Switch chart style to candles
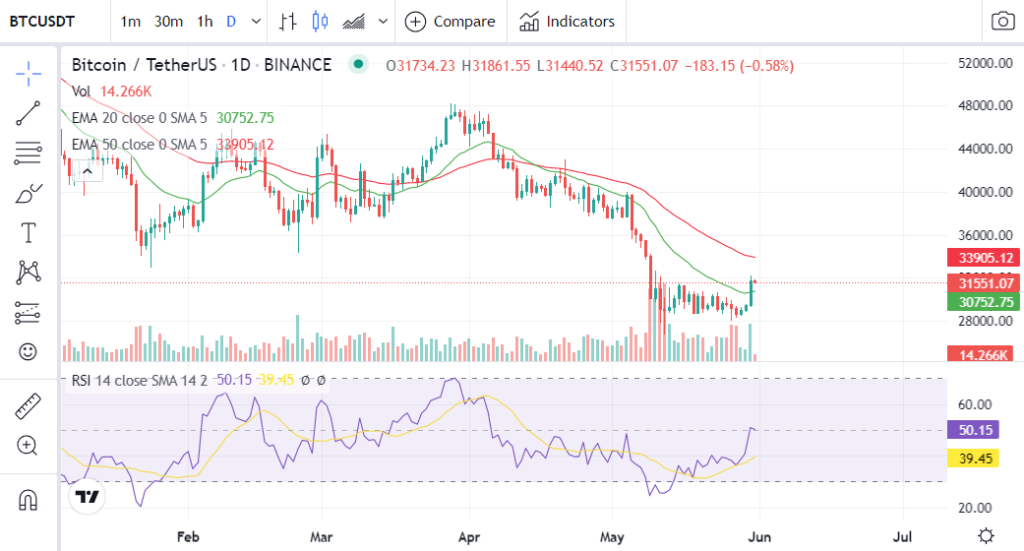 click(x=320, y=22)
